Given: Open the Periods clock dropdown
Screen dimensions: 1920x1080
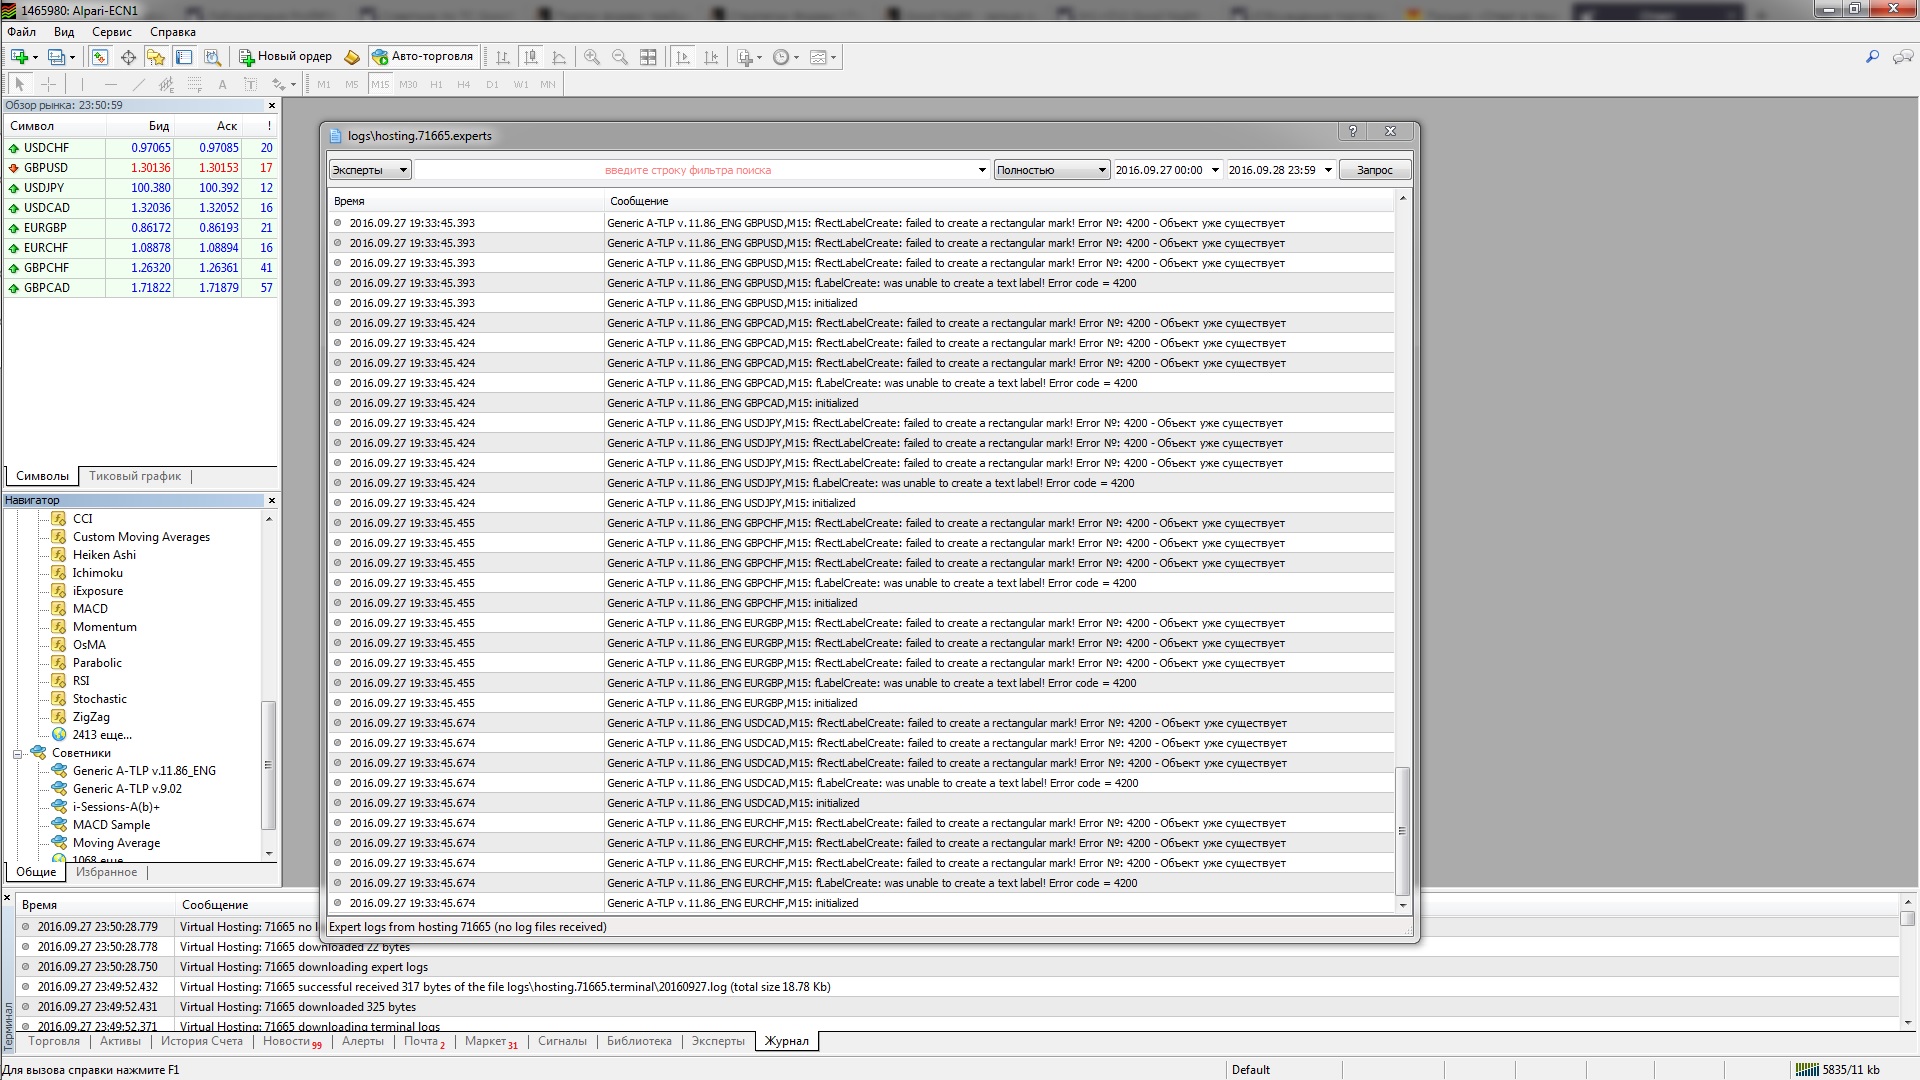Looking at the screenshot, I should pyautogui.click(x=786, y=57).
